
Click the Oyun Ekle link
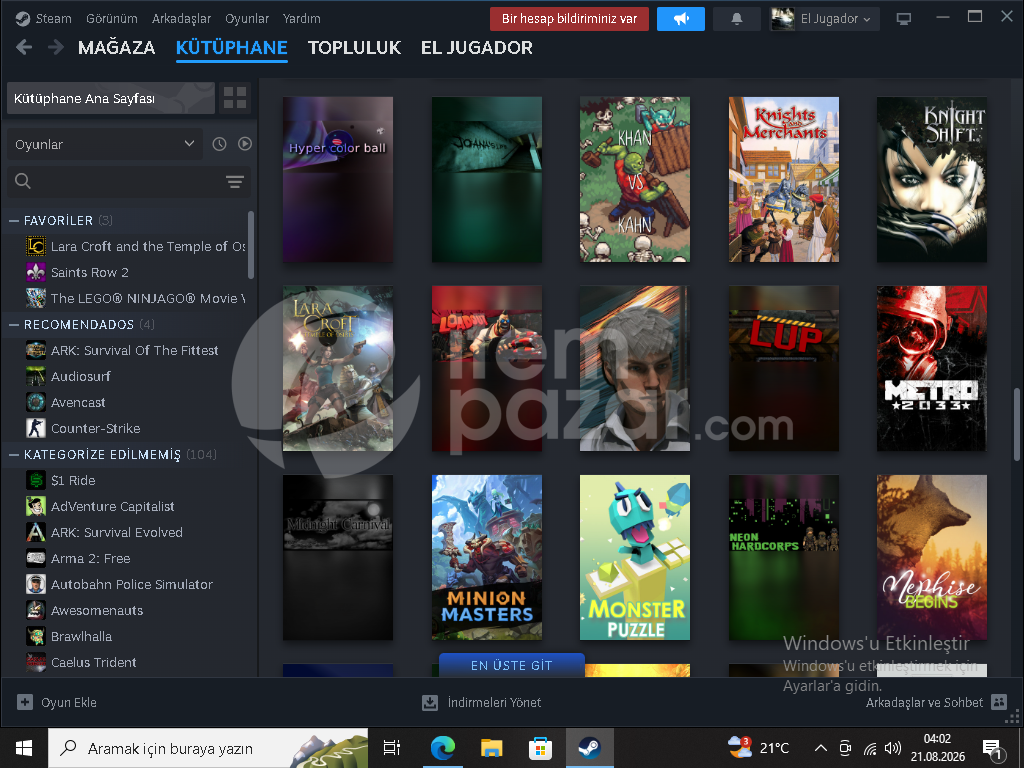(69, 702)
